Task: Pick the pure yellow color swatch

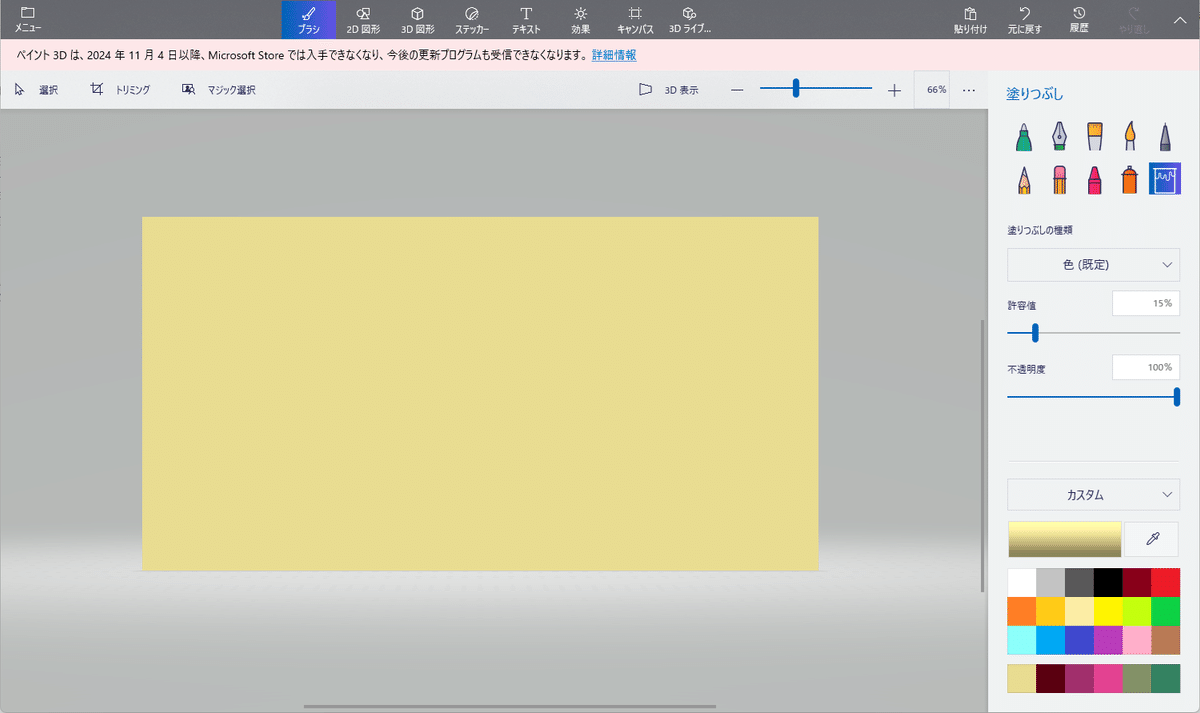Action: point(1108,611)
